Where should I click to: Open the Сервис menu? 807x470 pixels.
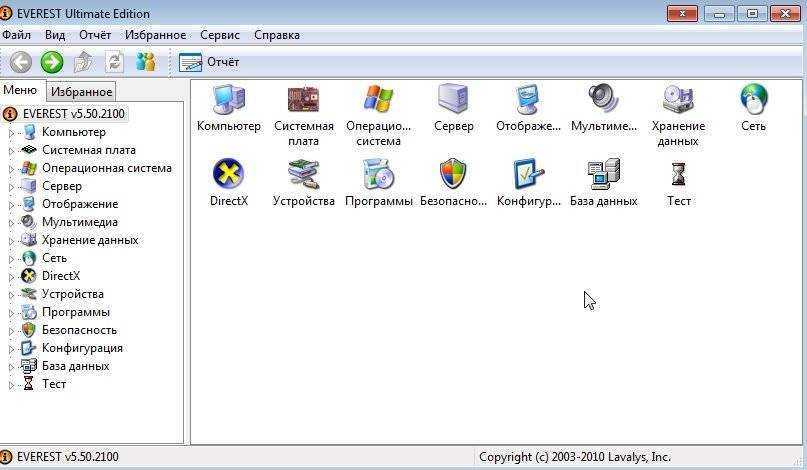pos(220,35)
